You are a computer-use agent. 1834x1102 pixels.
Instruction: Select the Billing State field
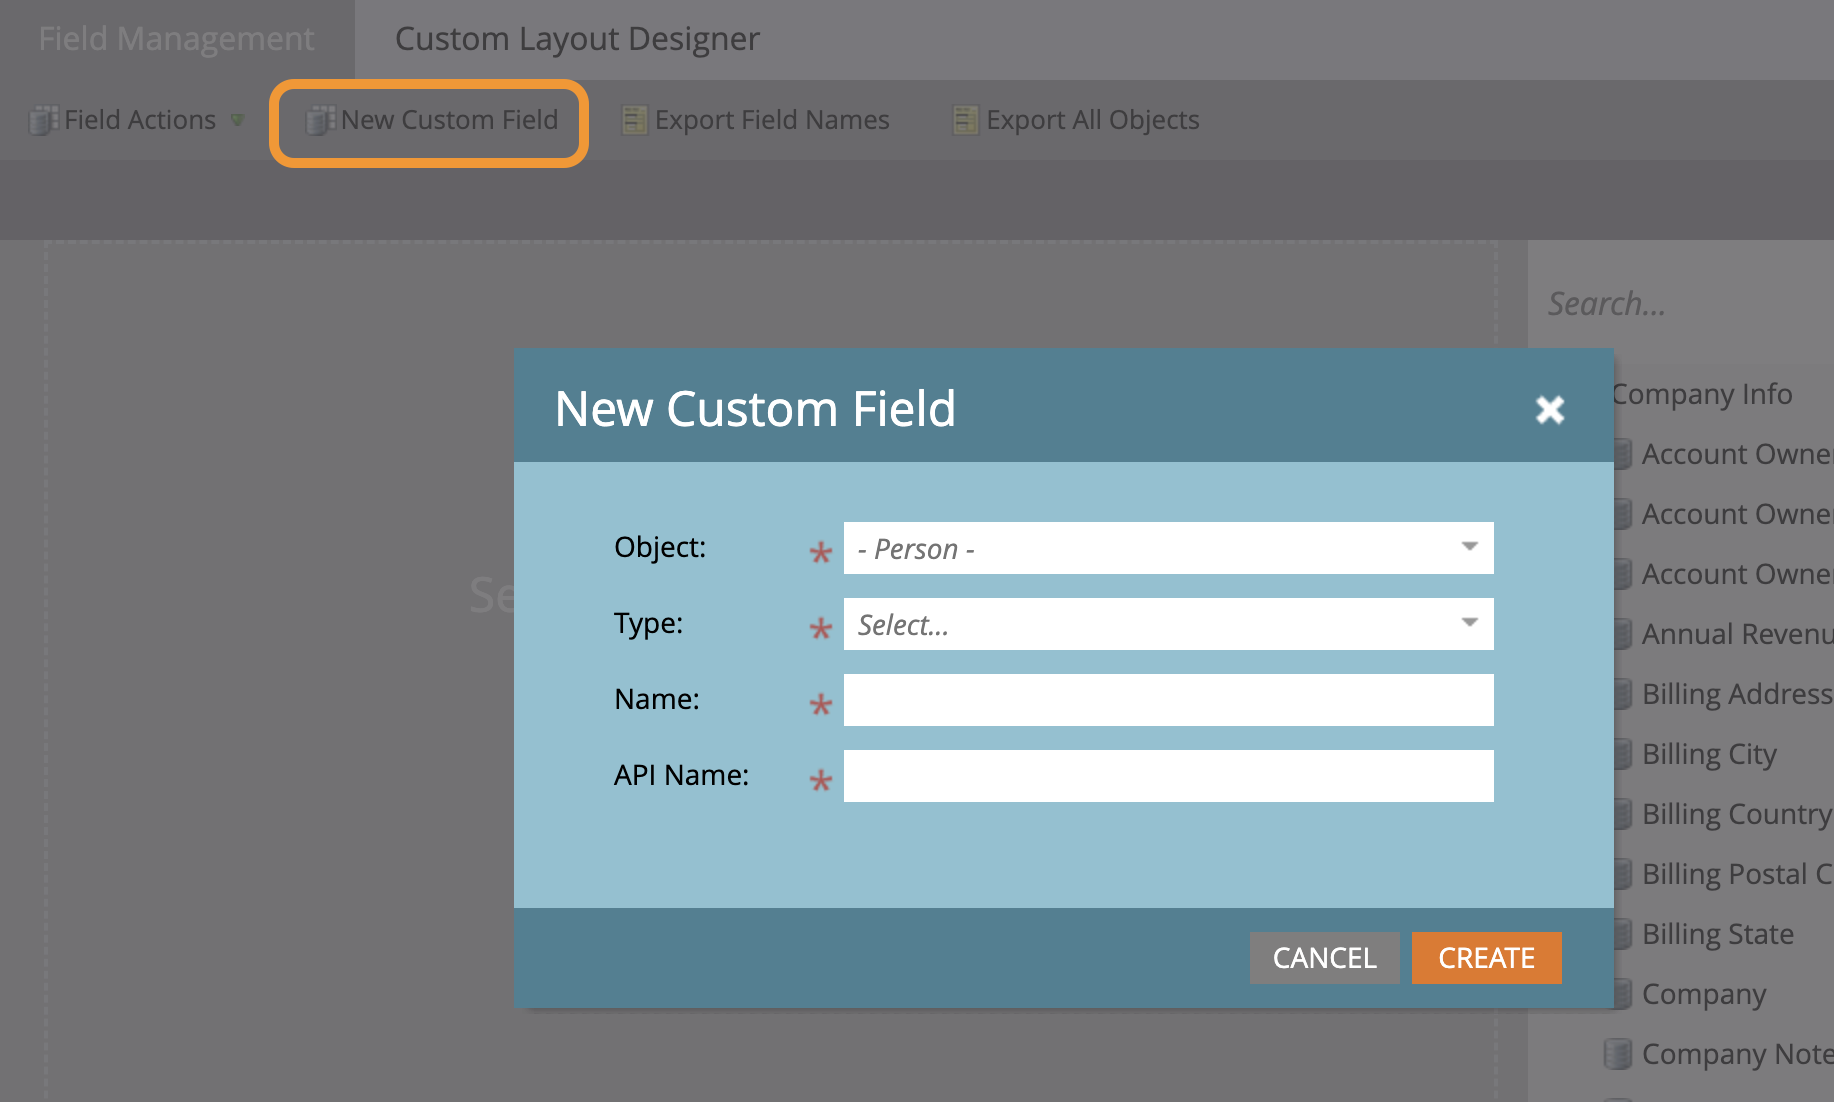[x=1717, y=934]
